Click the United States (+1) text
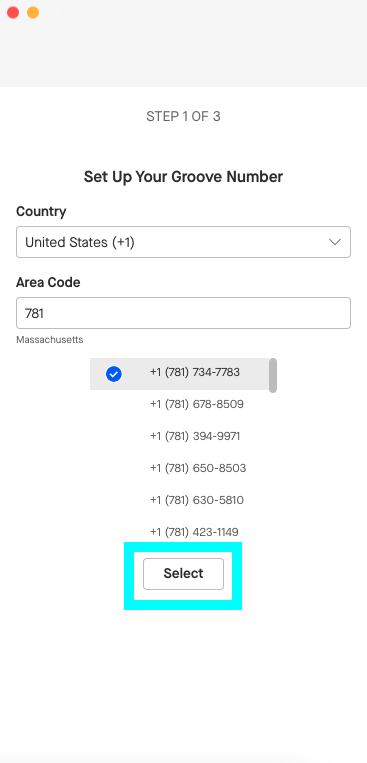This screenshot has height=763, width=367. coord(79,242)
